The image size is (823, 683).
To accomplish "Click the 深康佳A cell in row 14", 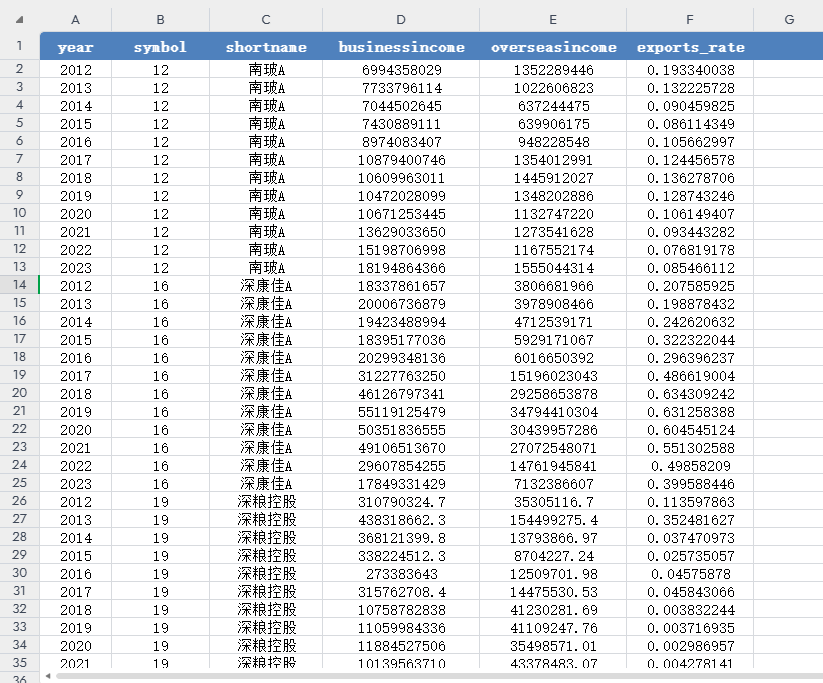I will coord(266,286).
